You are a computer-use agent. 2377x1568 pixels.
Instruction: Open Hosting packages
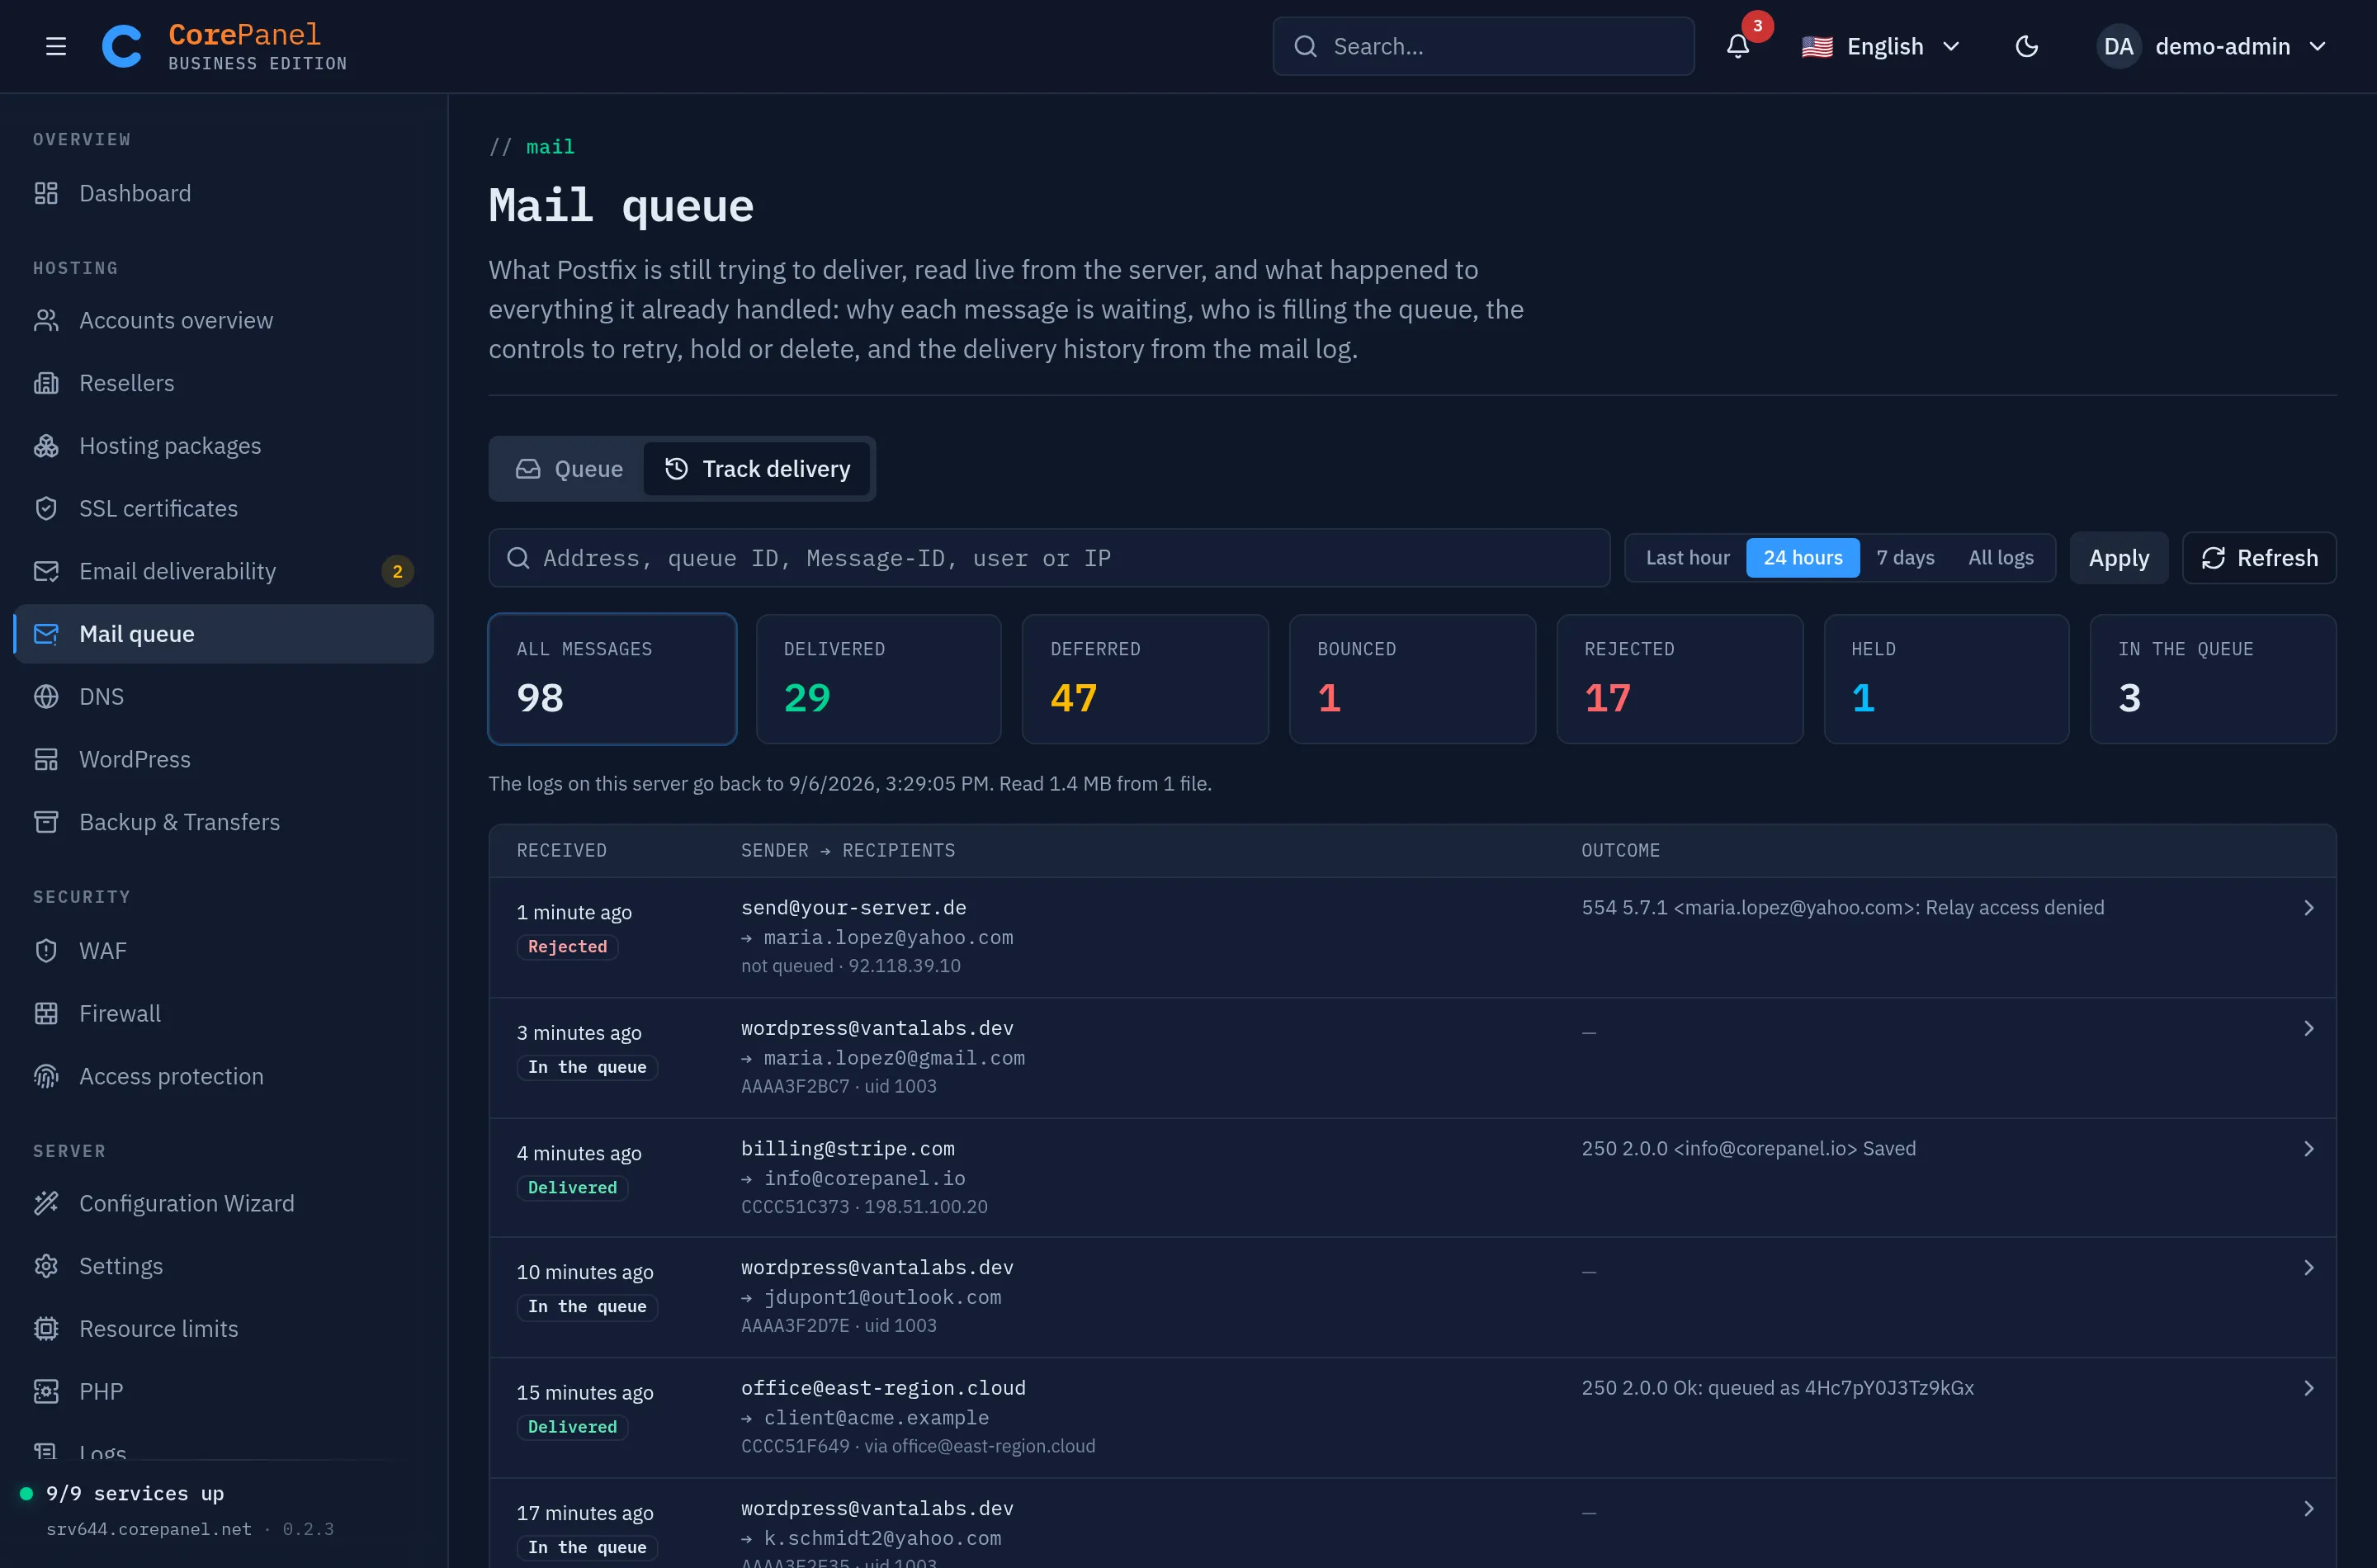pyautogui.click(x=224, y=446)
